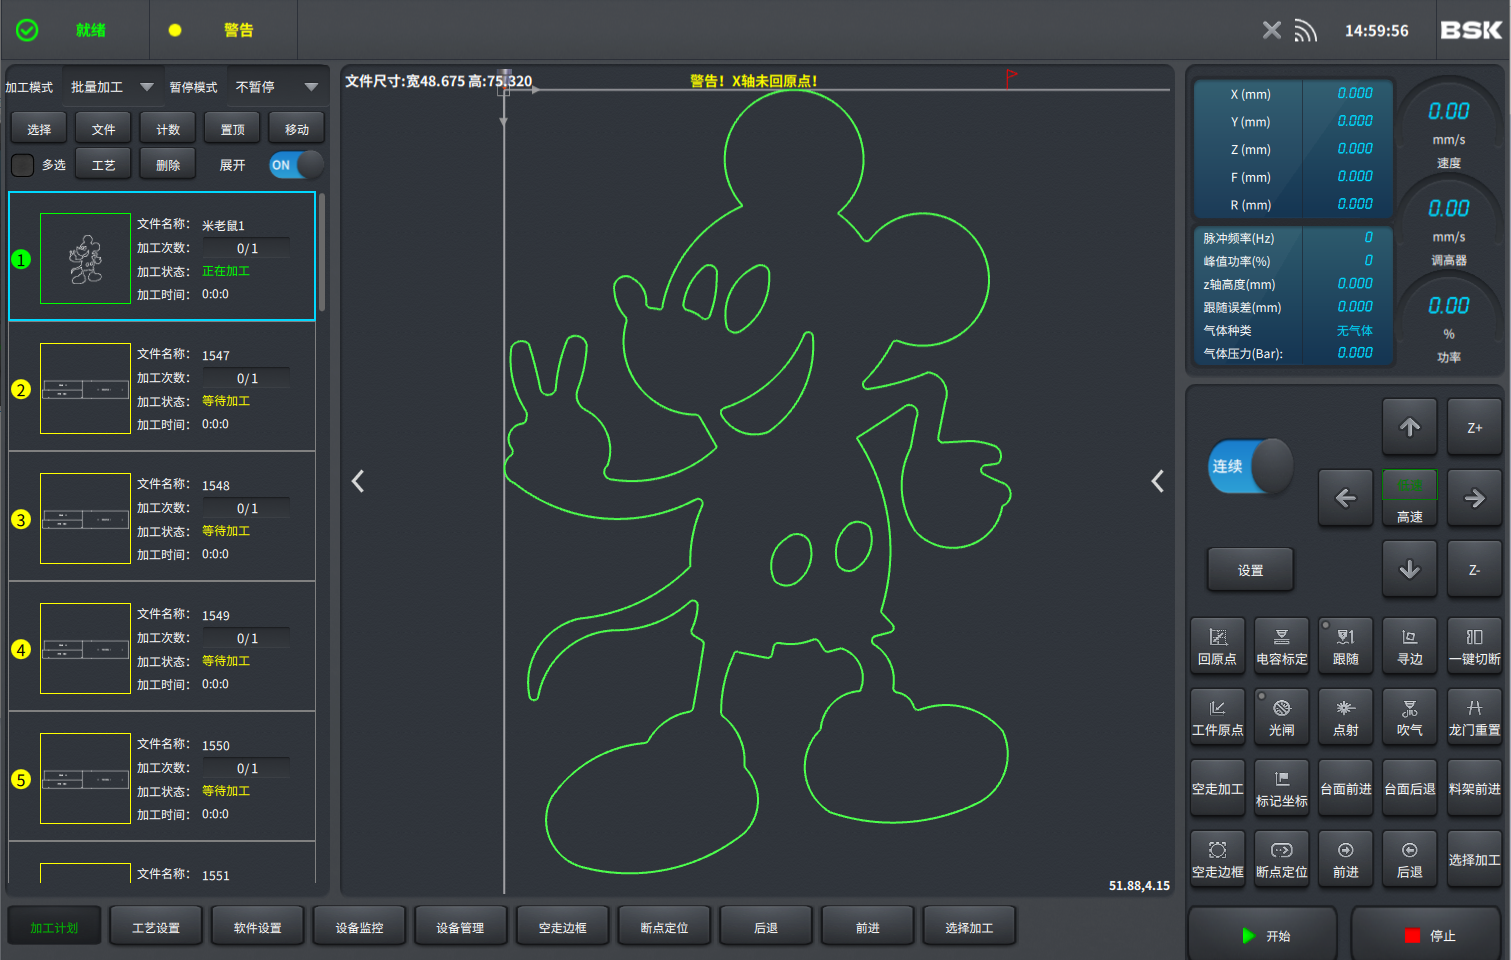The height and width of the screenshot is (960, 1511).
Task: Click the 选择 button
Action: 39,129
